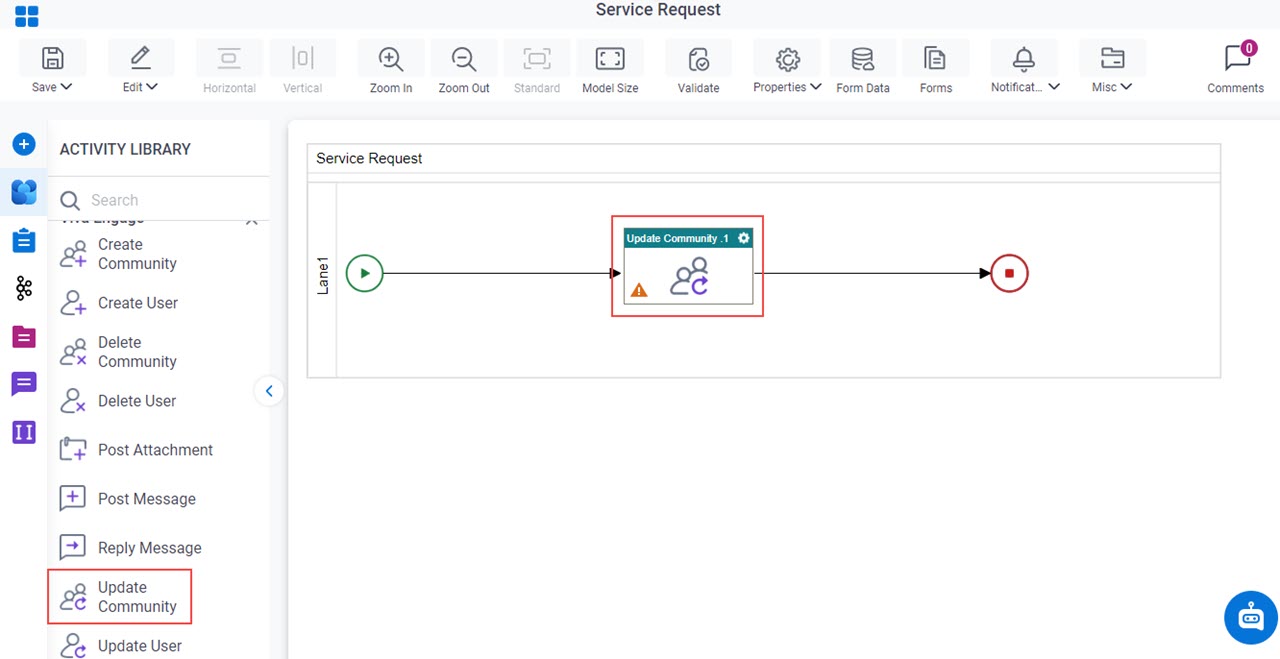The image size is (1280, 659).
Task: Click the app grid logo
Action: [27, 15]
